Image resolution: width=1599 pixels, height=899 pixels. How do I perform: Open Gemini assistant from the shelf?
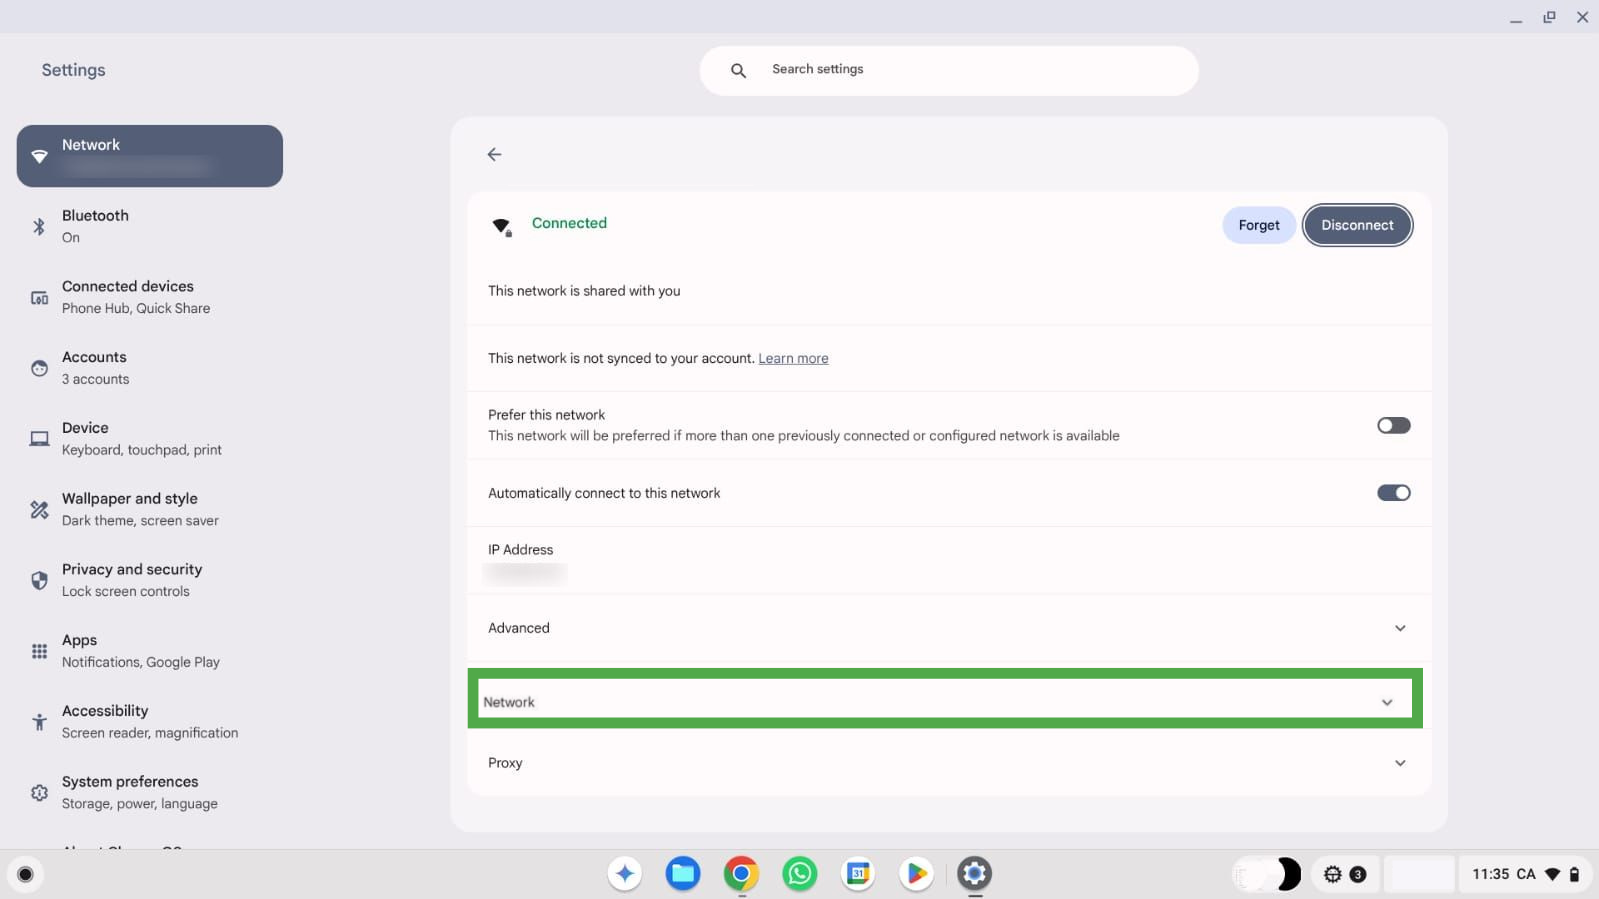pos(625,874)
